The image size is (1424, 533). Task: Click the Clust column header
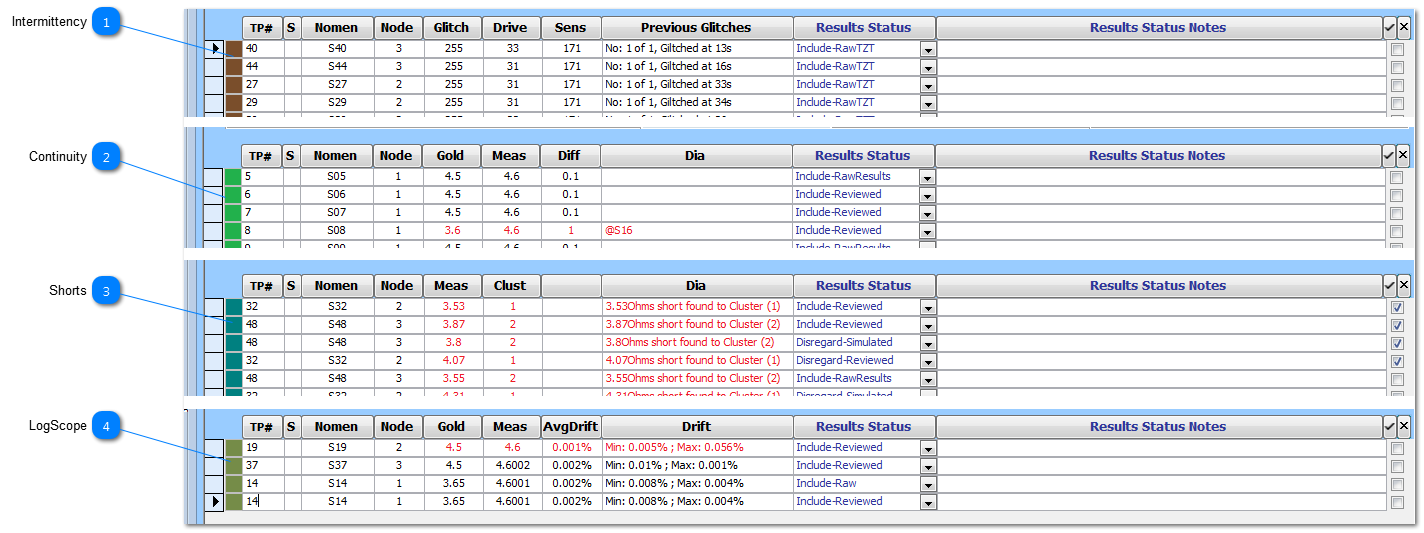tap(512, 285)
